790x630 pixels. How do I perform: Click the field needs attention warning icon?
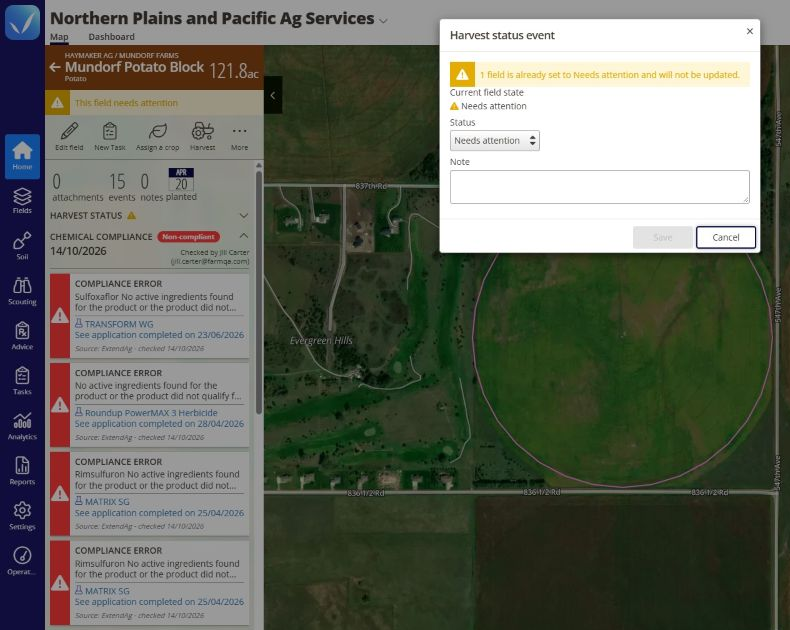(x=57, y=103)
